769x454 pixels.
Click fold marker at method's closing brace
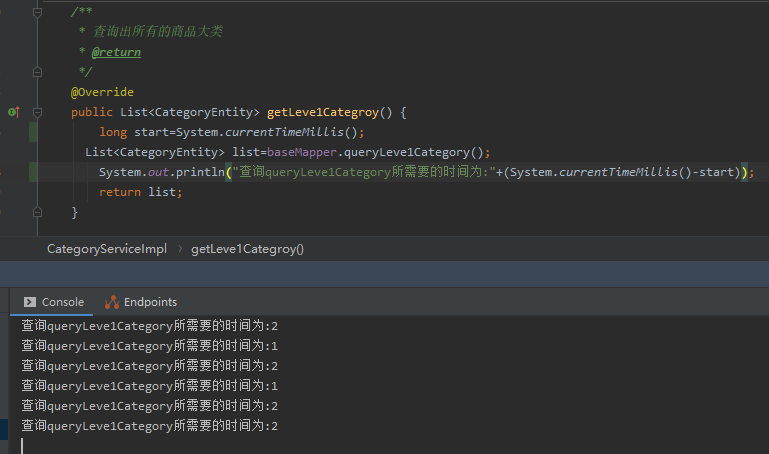point(37,212)
